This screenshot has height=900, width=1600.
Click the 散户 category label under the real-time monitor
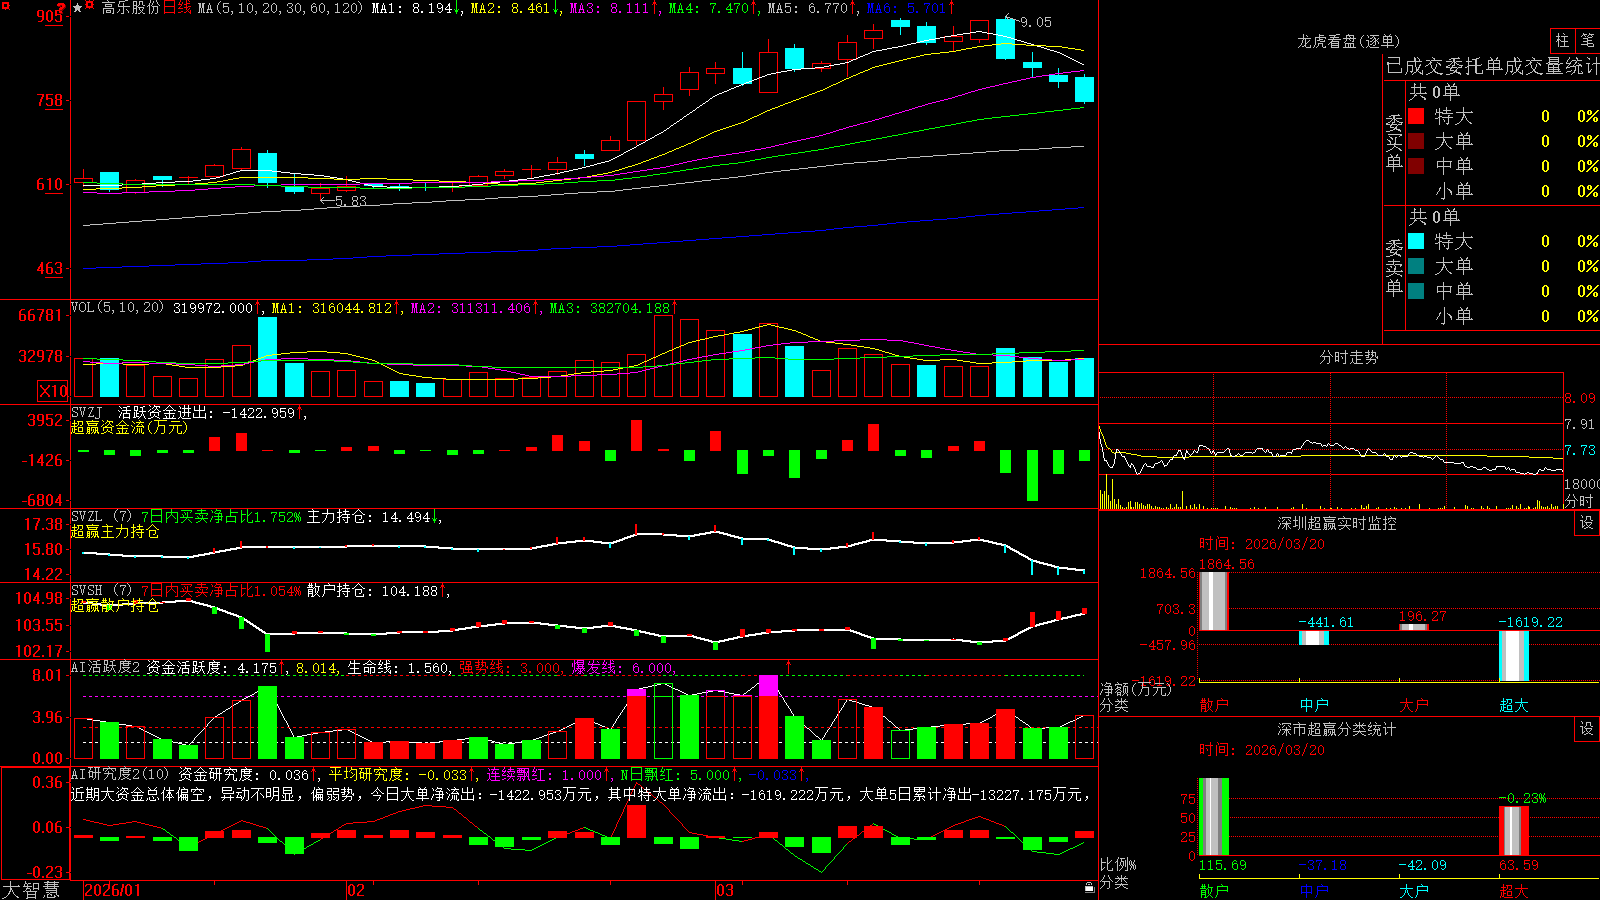pos(1213,705)
